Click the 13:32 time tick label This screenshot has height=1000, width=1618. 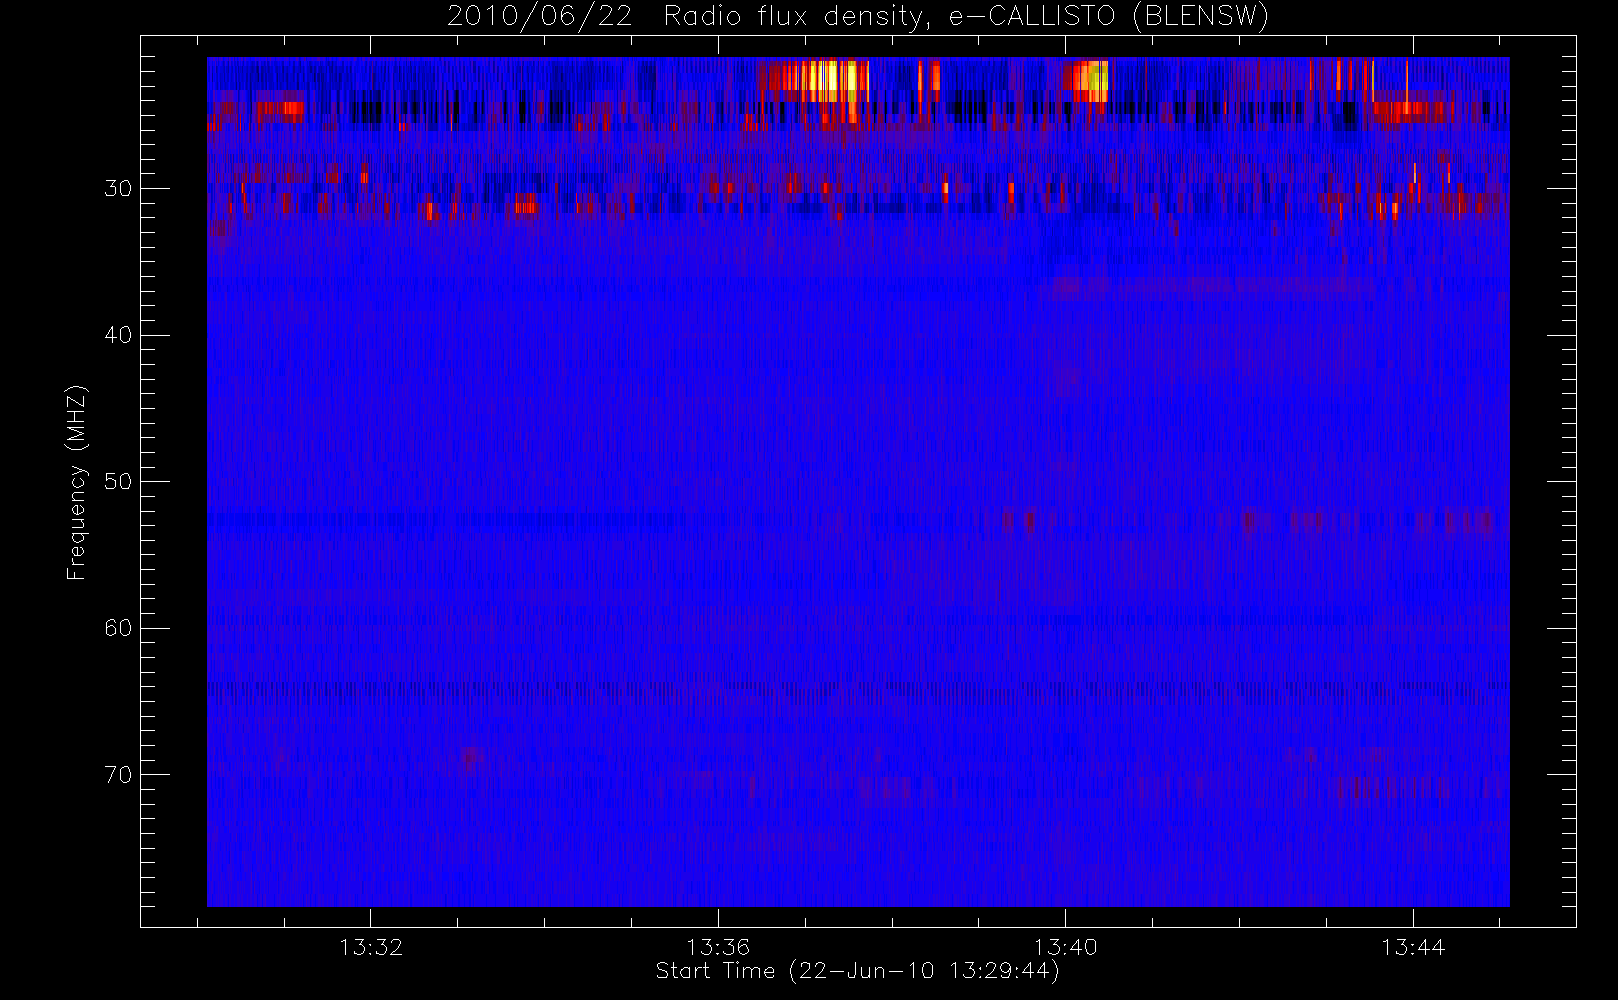click(371, 947)
